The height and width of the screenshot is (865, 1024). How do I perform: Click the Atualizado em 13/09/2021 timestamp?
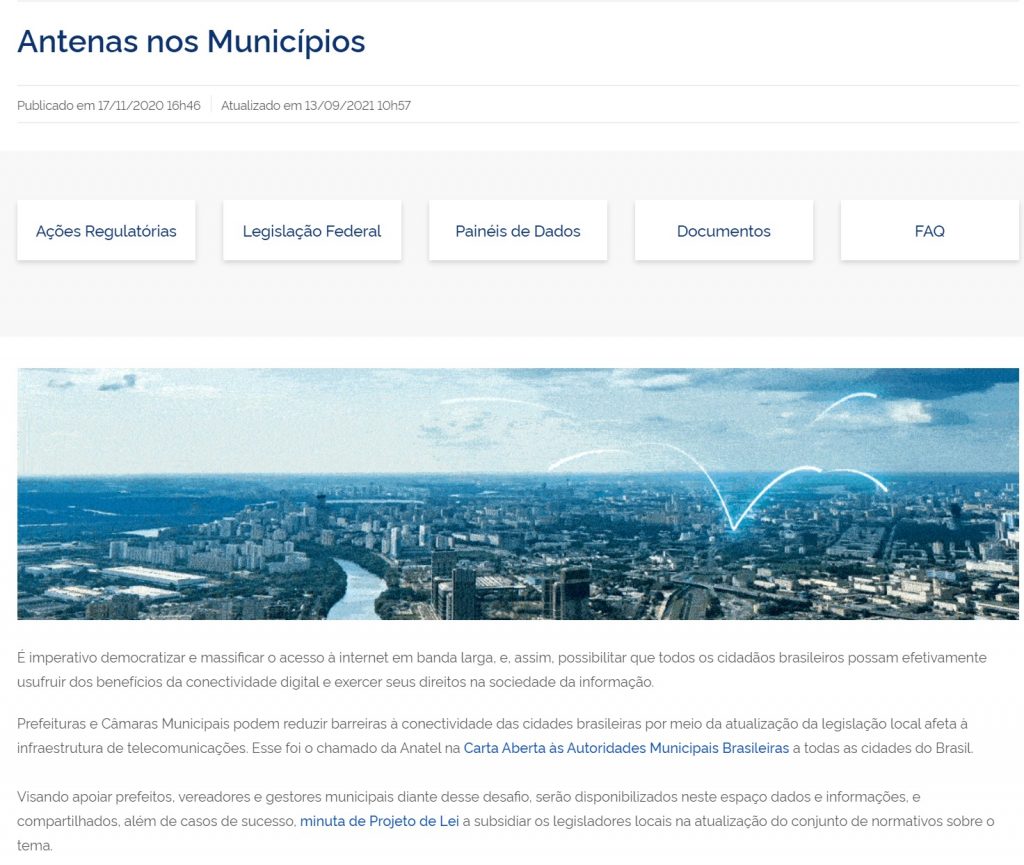pos(316,105)
